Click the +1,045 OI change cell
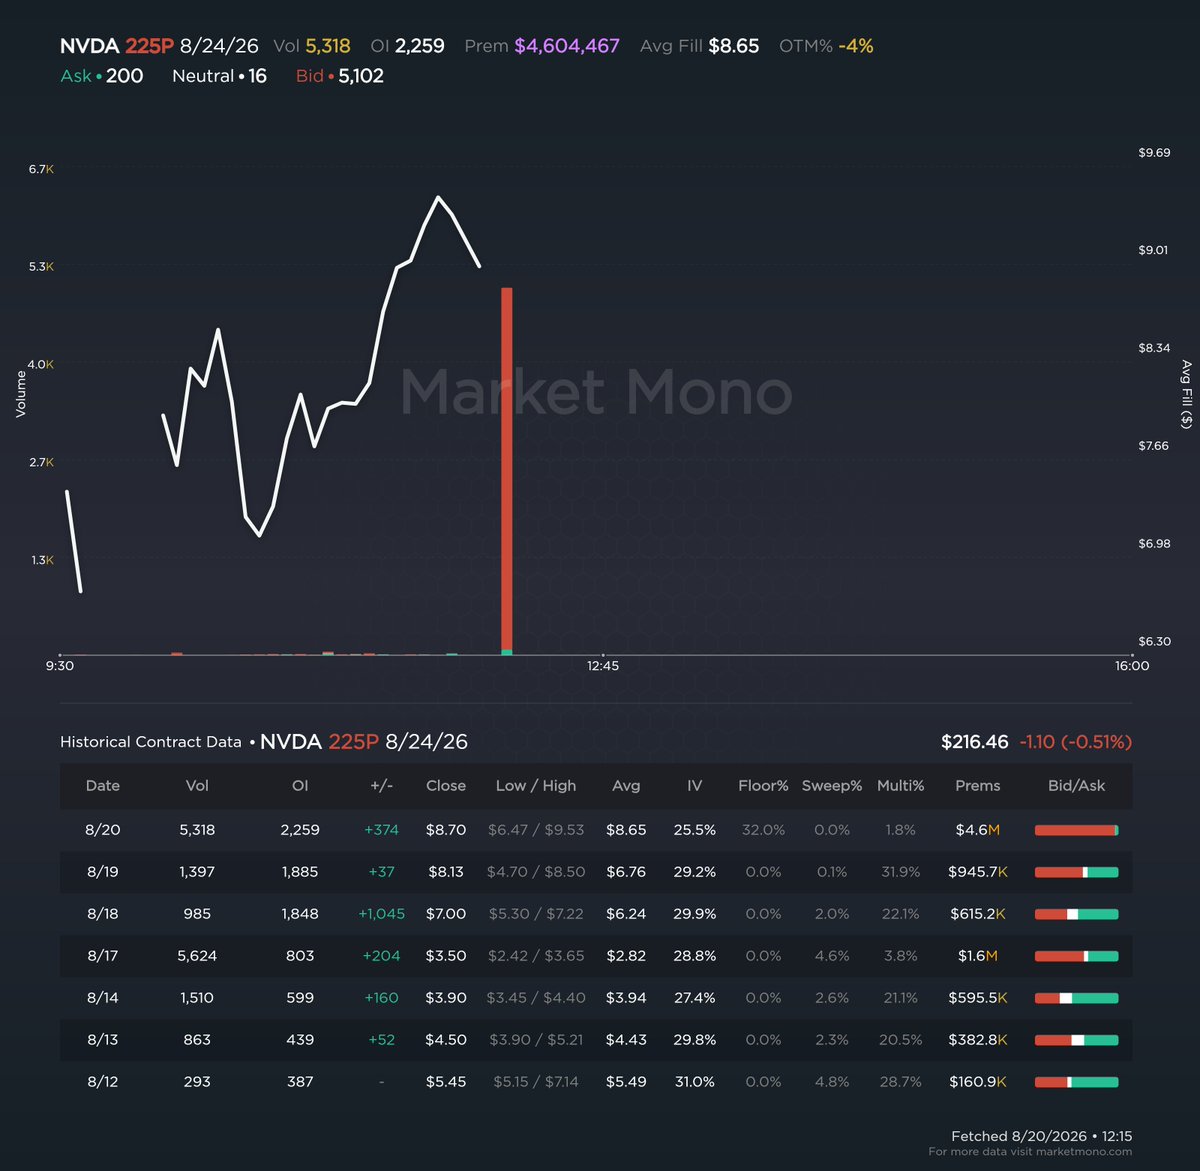This screenshot has height=1171, width=1200. click(x=381, y=914)
